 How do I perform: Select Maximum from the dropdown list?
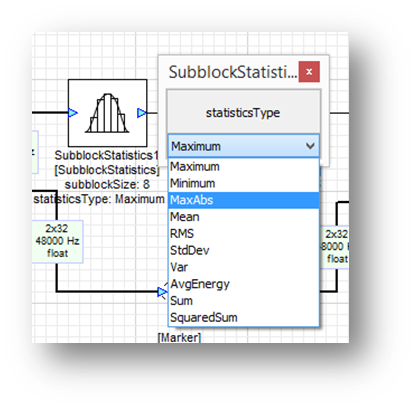tap(244, 166)
